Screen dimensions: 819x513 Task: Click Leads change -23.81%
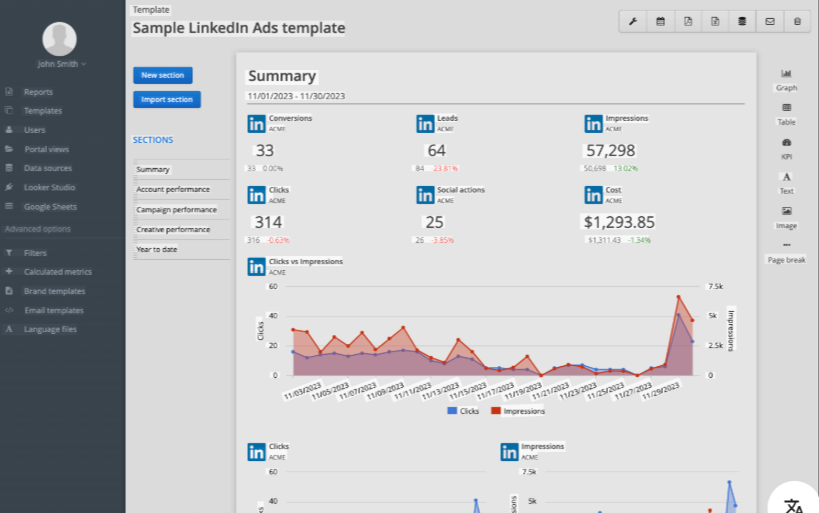[x=445, y=168]
